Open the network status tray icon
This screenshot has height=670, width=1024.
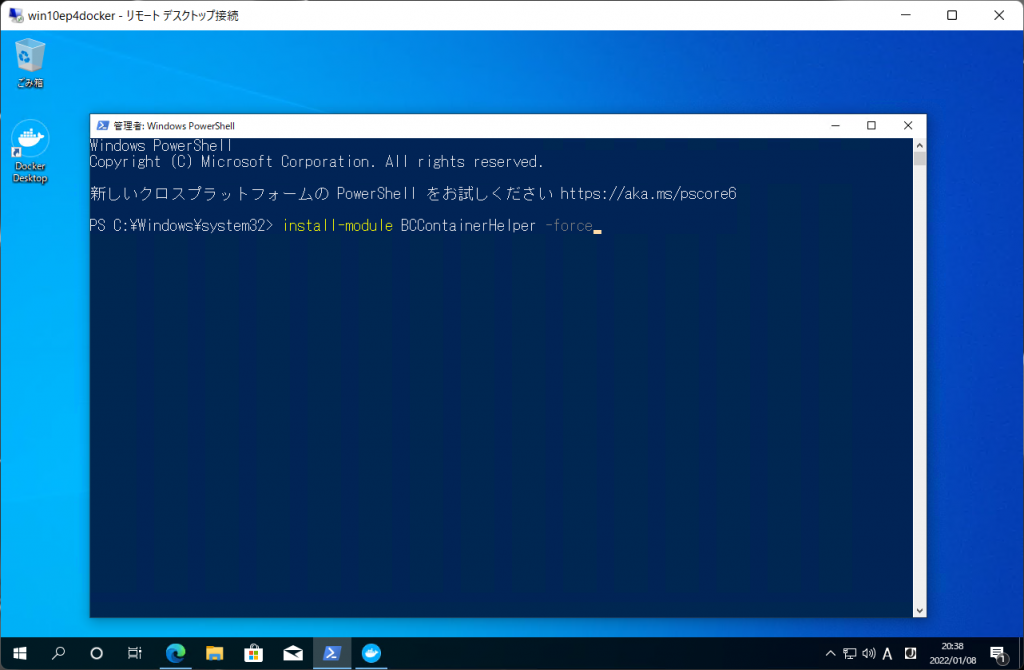tap(850, 653)
